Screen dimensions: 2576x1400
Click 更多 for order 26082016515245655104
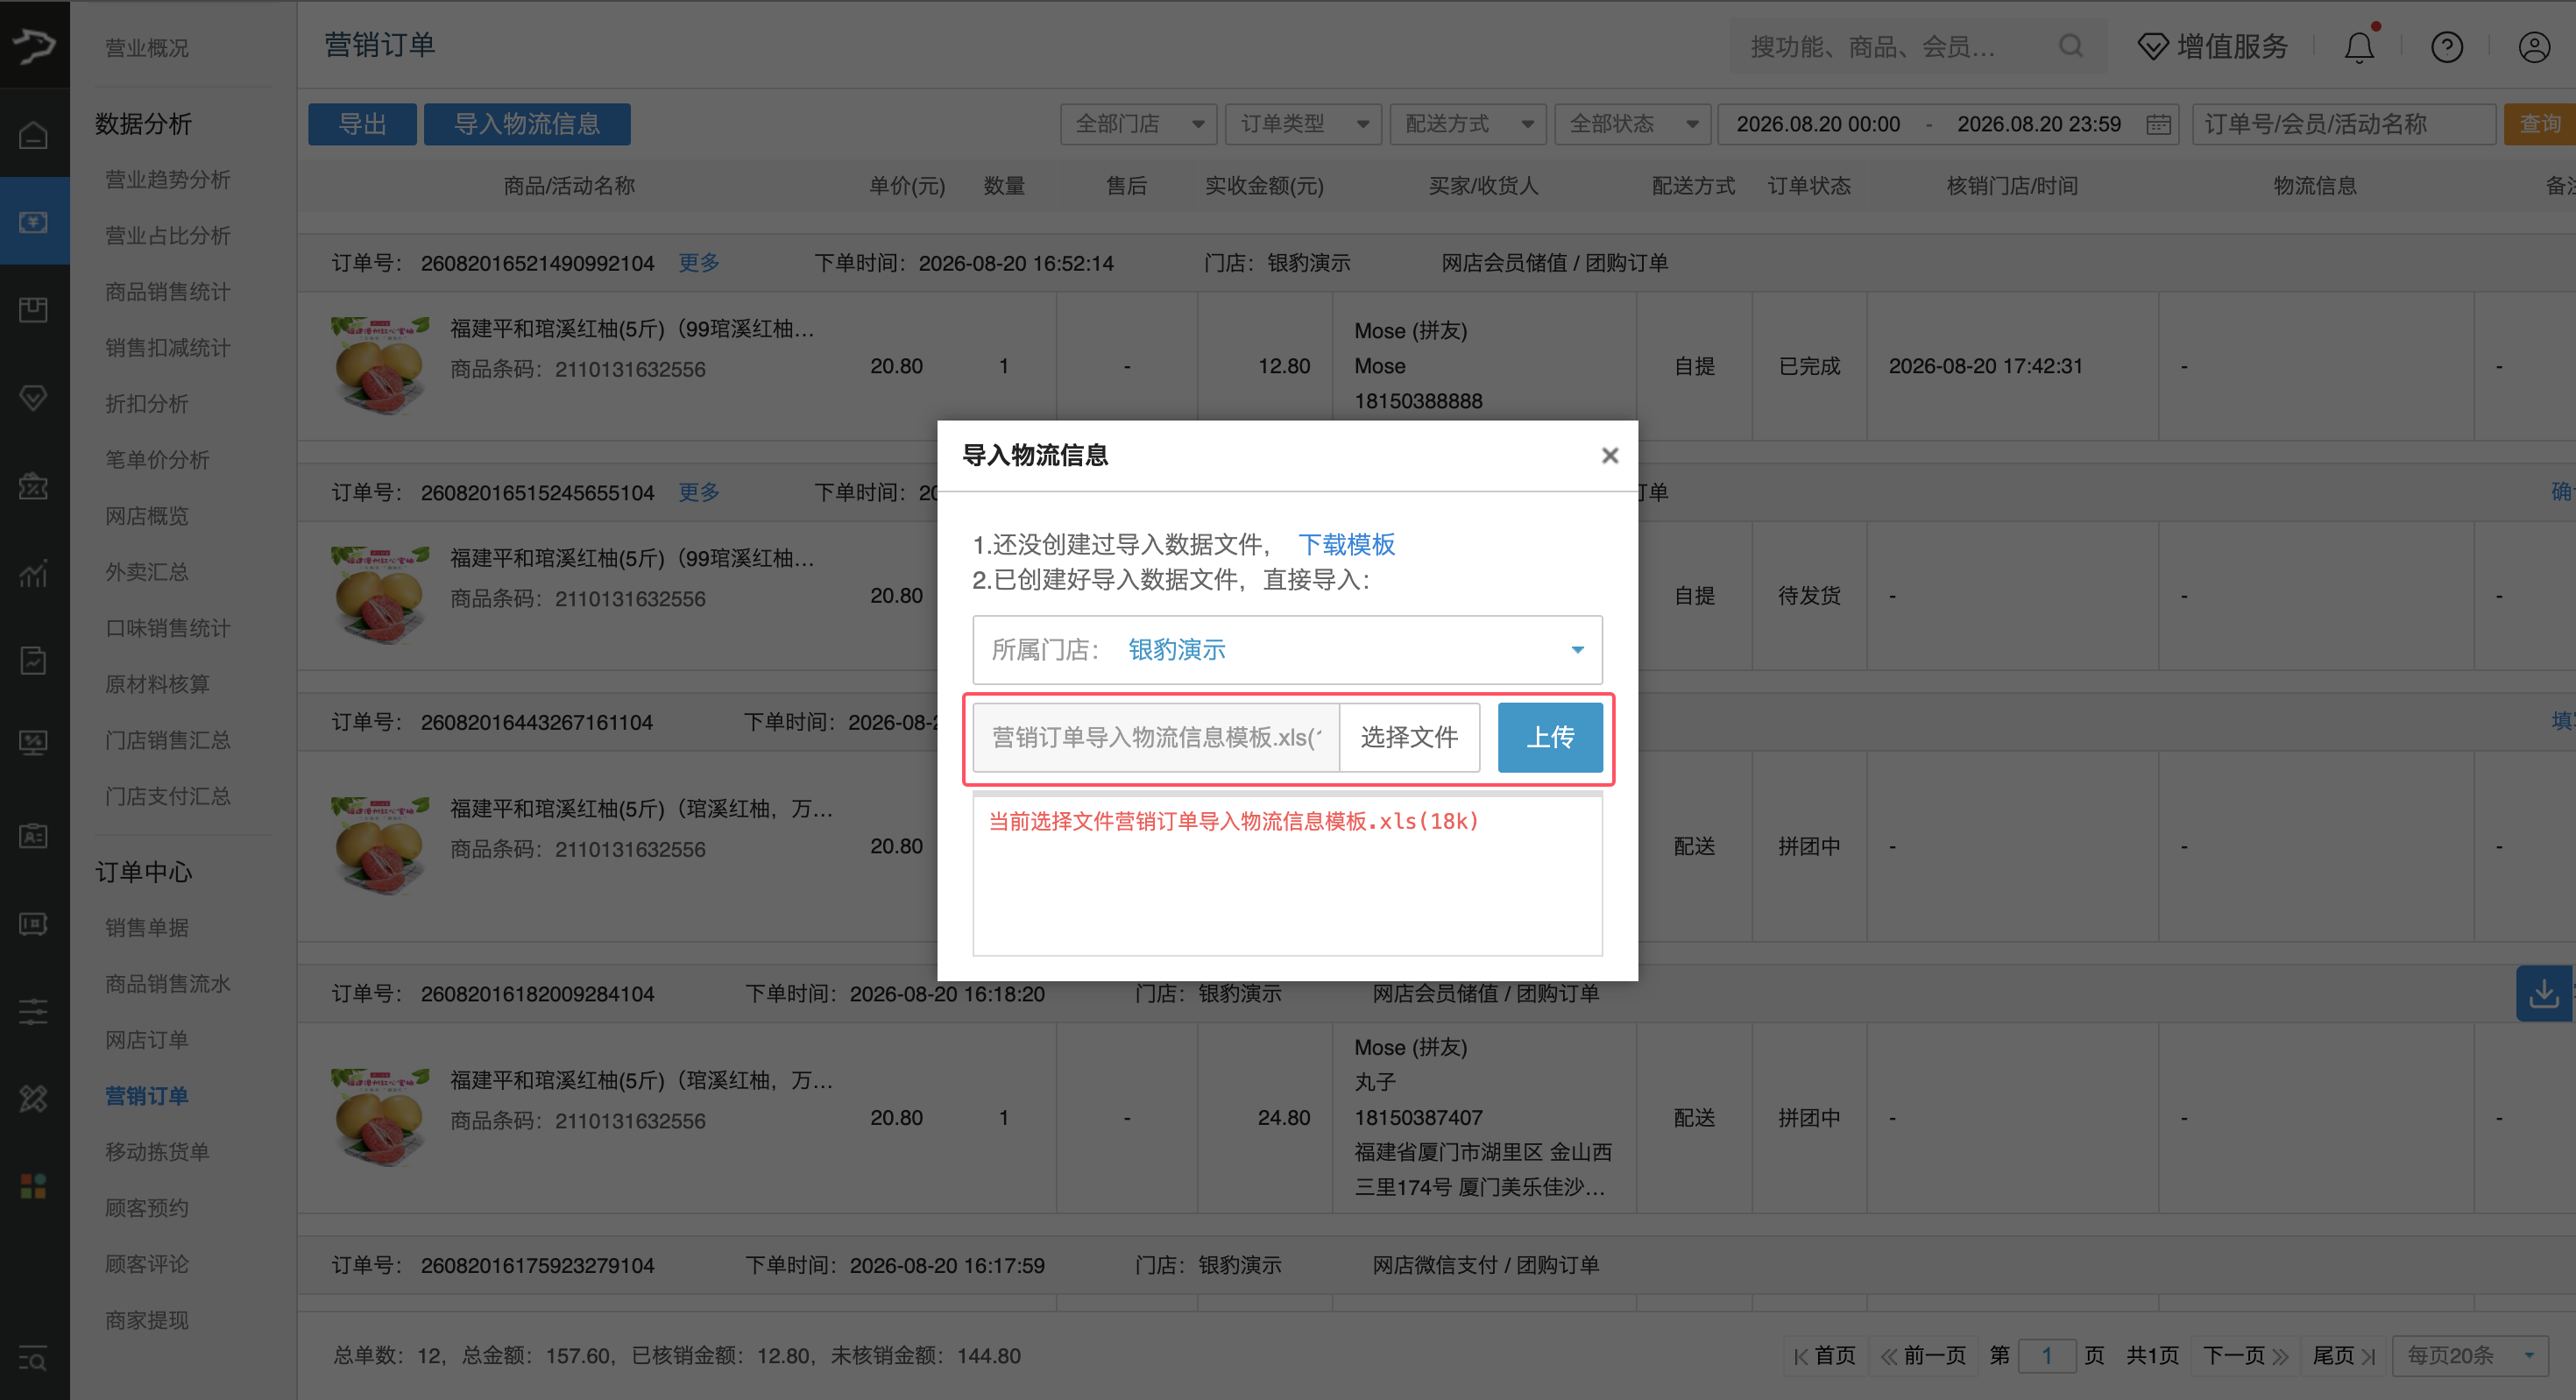pyautogui.click(x=699, y=491)
